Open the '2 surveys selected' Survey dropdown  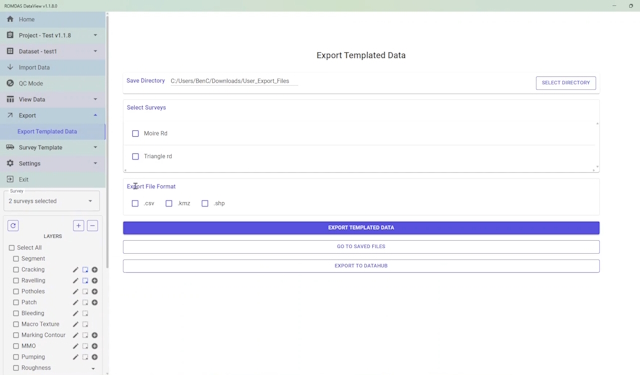[x=51, y=201]
